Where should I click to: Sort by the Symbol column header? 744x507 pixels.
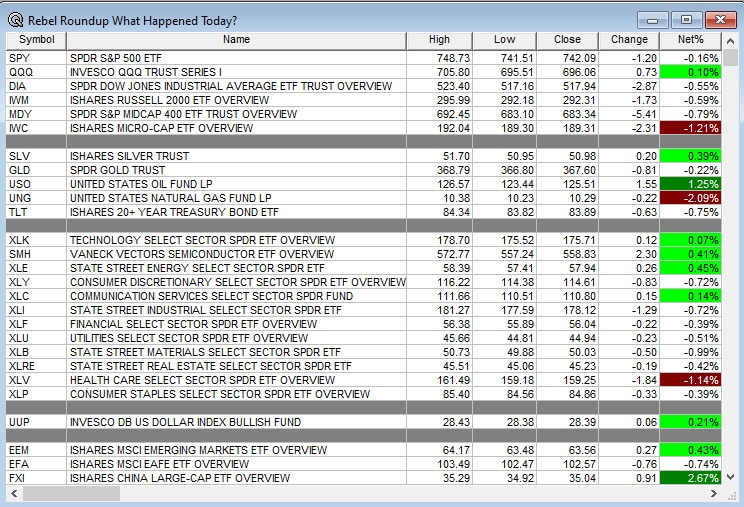tap(36, 40)
